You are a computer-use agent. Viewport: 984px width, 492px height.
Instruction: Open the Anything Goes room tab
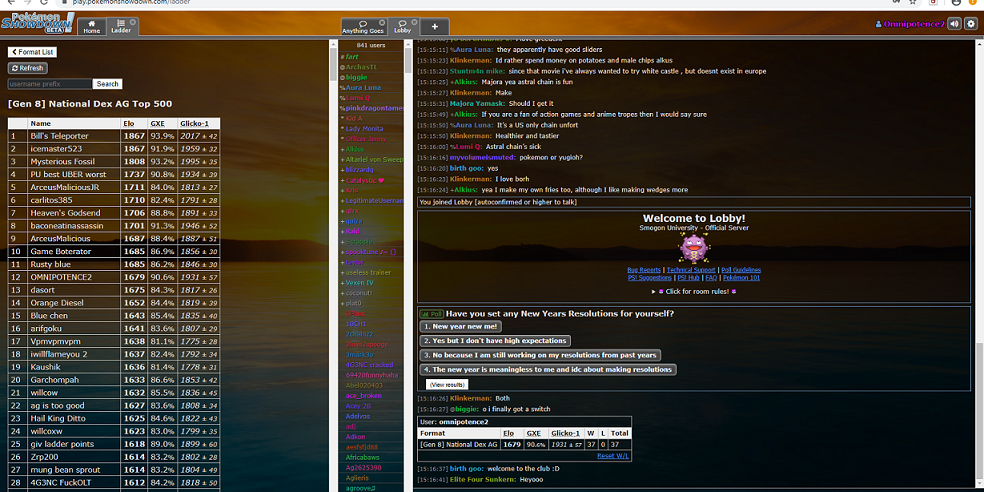363,26
